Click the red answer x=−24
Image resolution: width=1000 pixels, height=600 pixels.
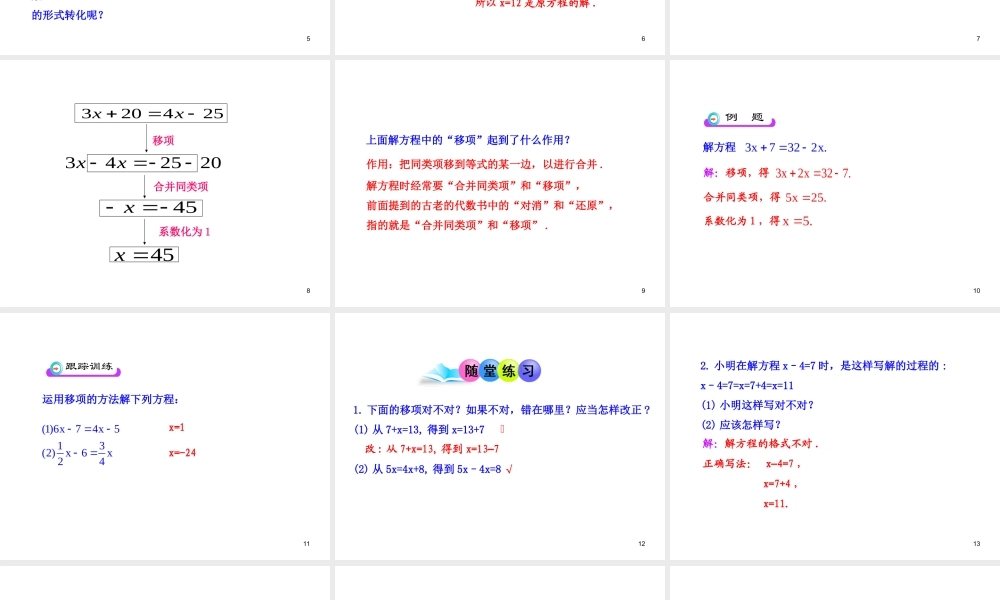point(182,453)
